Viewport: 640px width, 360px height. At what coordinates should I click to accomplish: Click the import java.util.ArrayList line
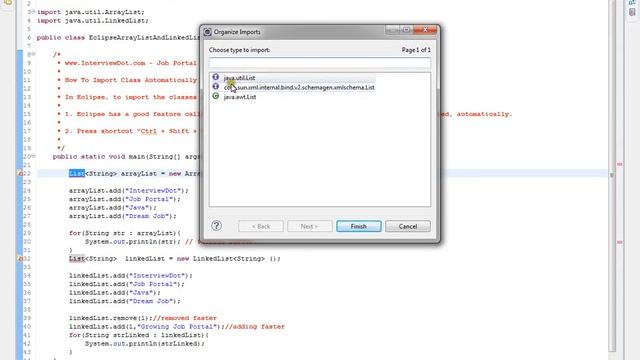click(91, 12)
